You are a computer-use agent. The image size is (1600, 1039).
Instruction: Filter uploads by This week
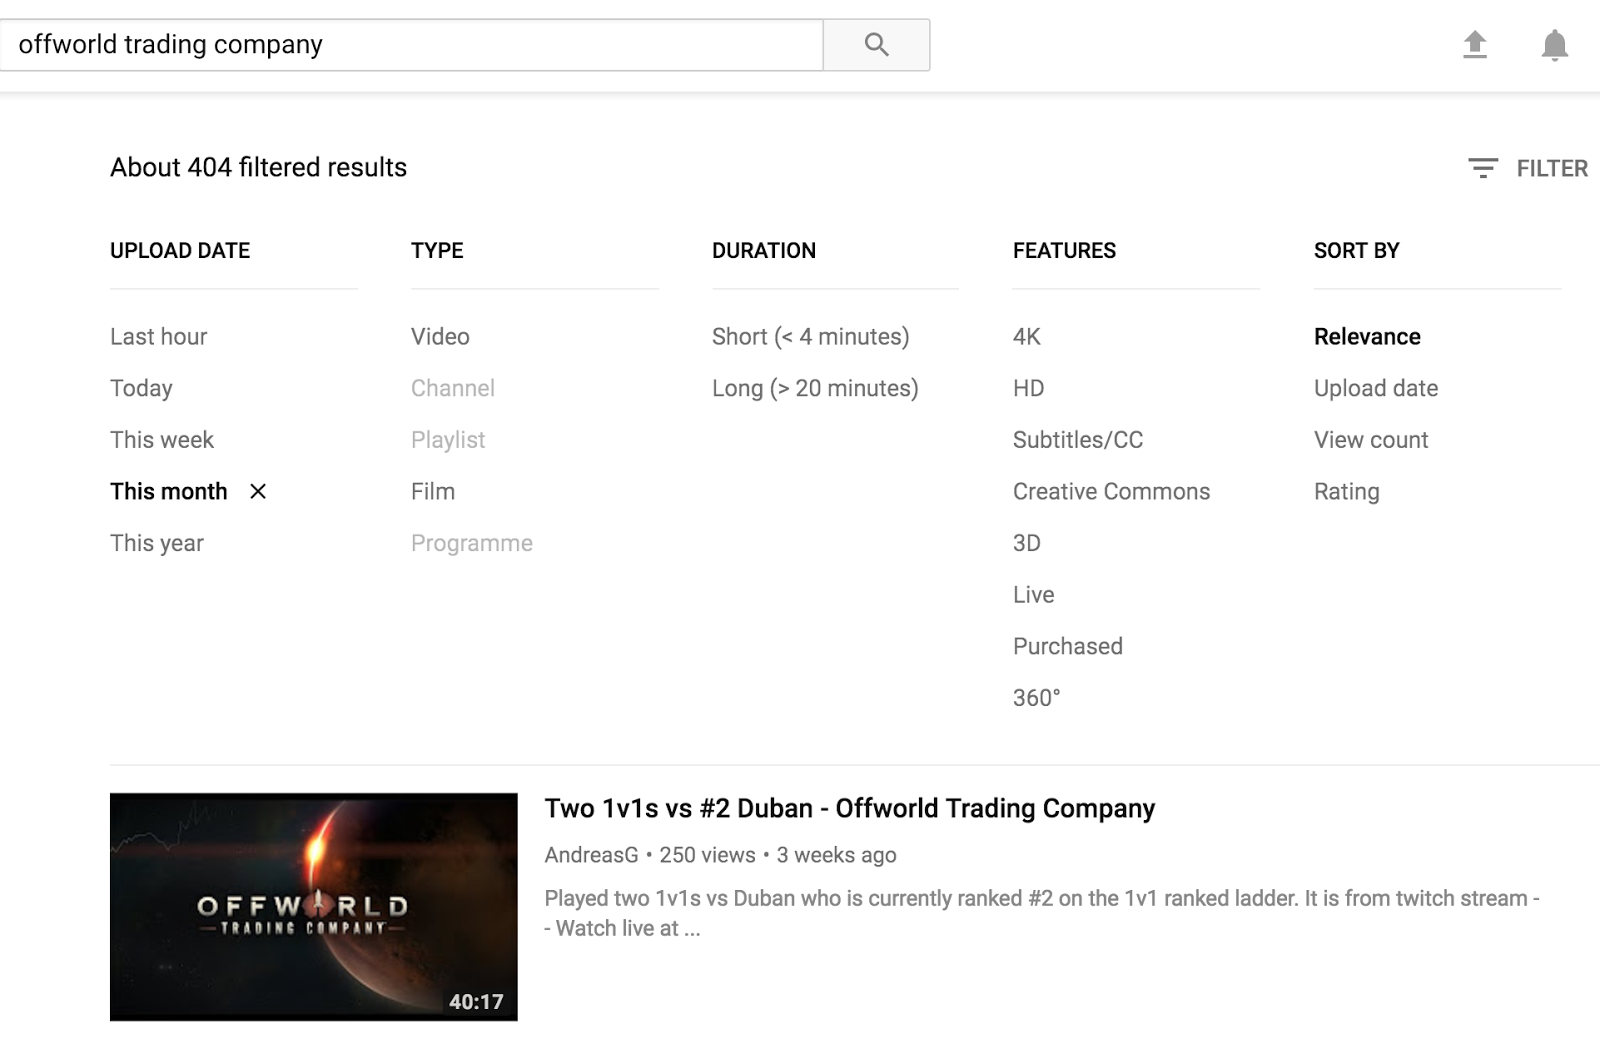pos(162,440)
